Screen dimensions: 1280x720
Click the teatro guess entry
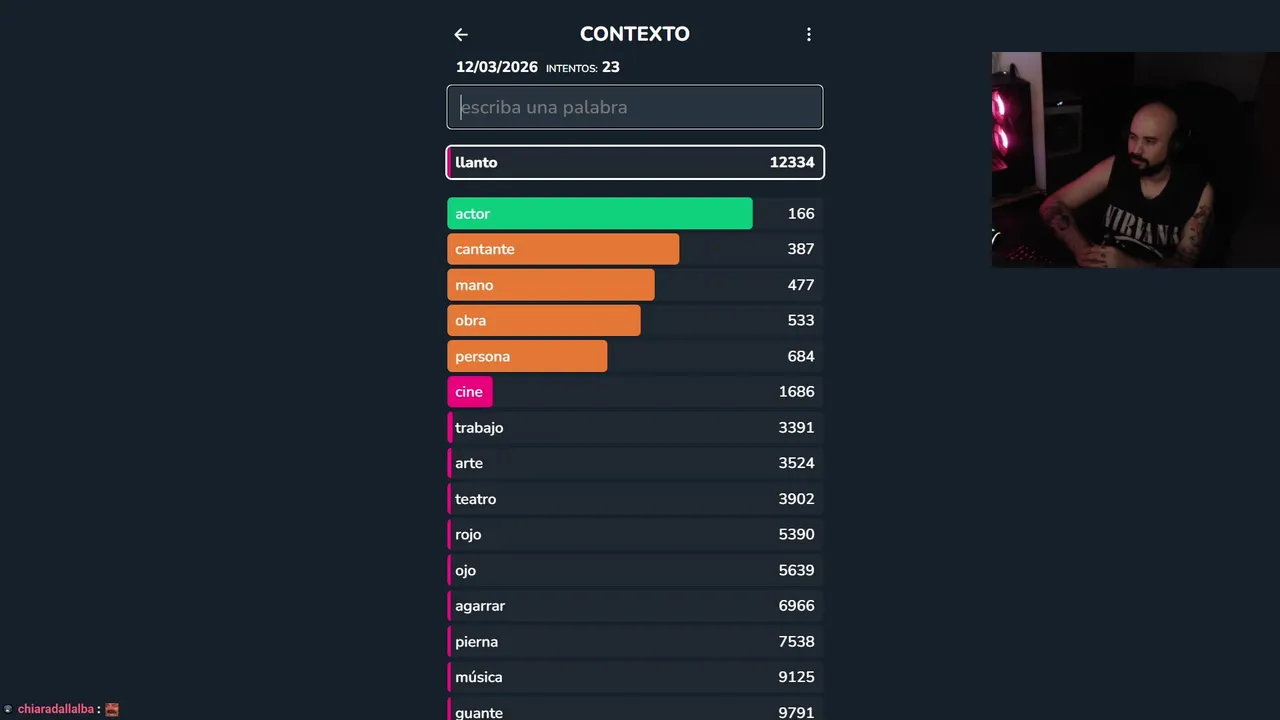pos(635,499)
